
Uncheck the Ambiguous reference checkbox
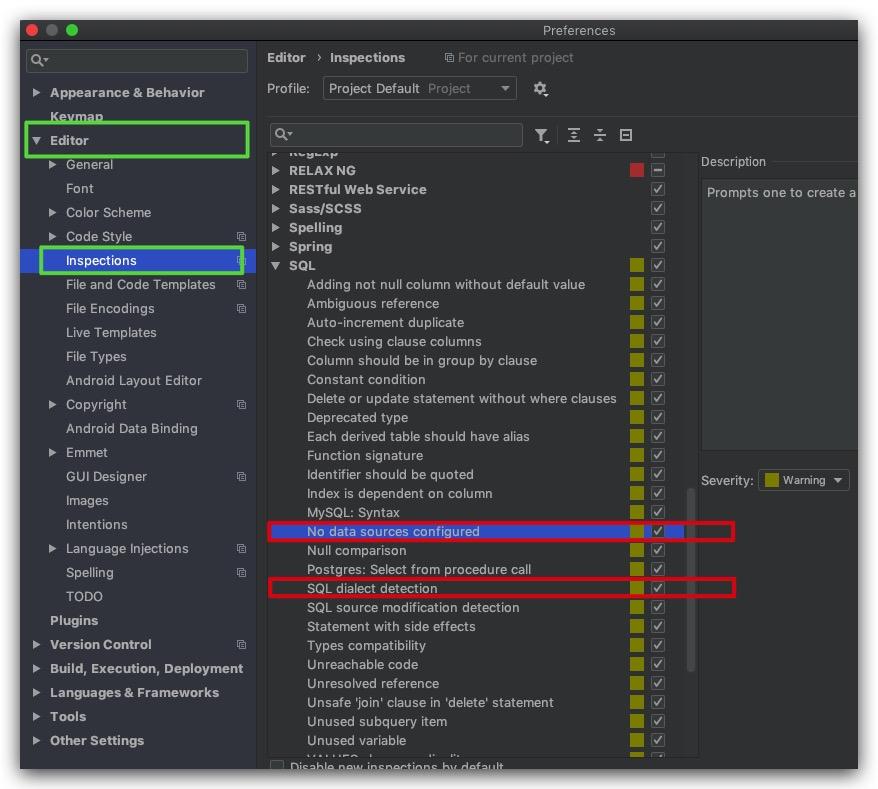(657, 304)
